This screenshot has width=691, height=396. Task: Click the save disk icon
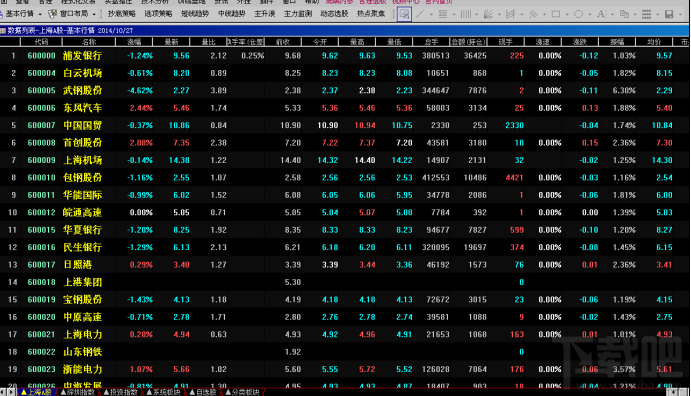(x=669, y=14)
